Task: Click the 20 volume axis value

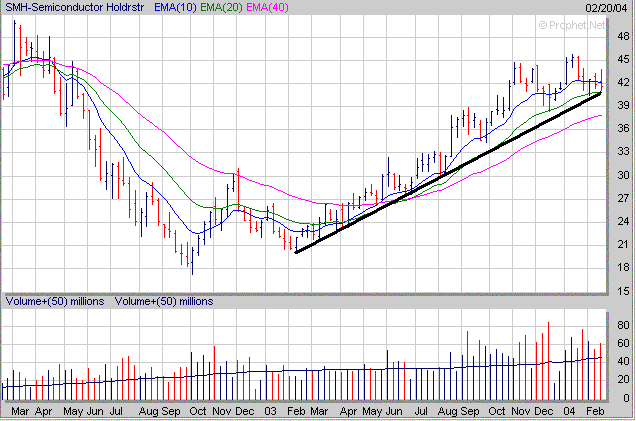Action: [x=623, y=380]
